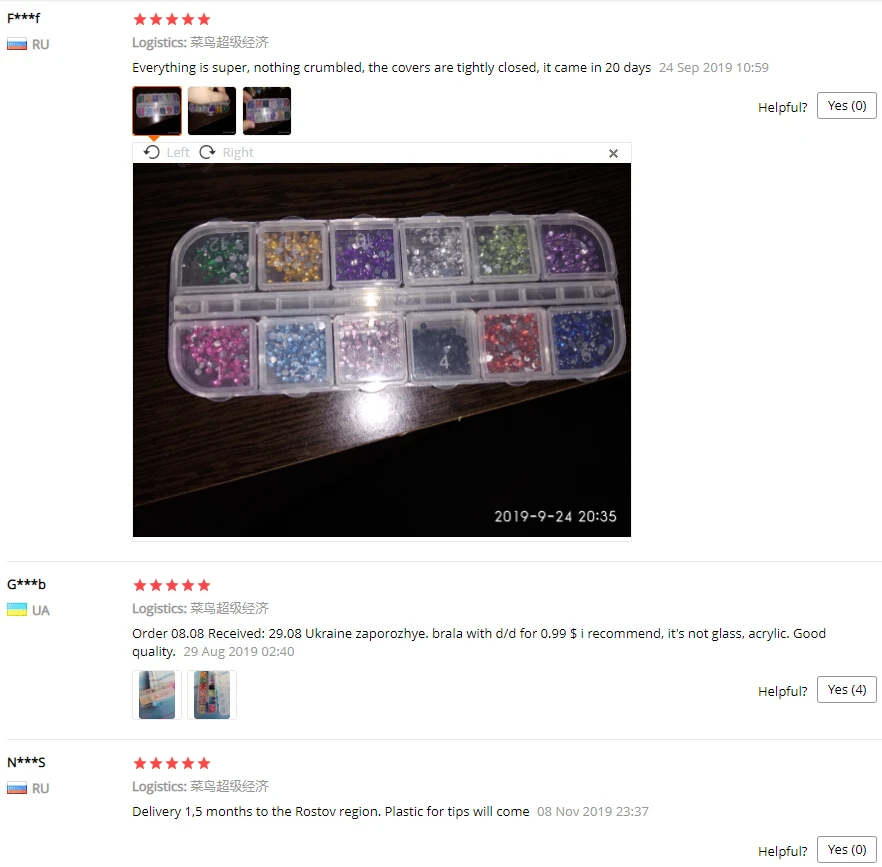Click the Ukraine flag icon beside UA

coord(17,609)
